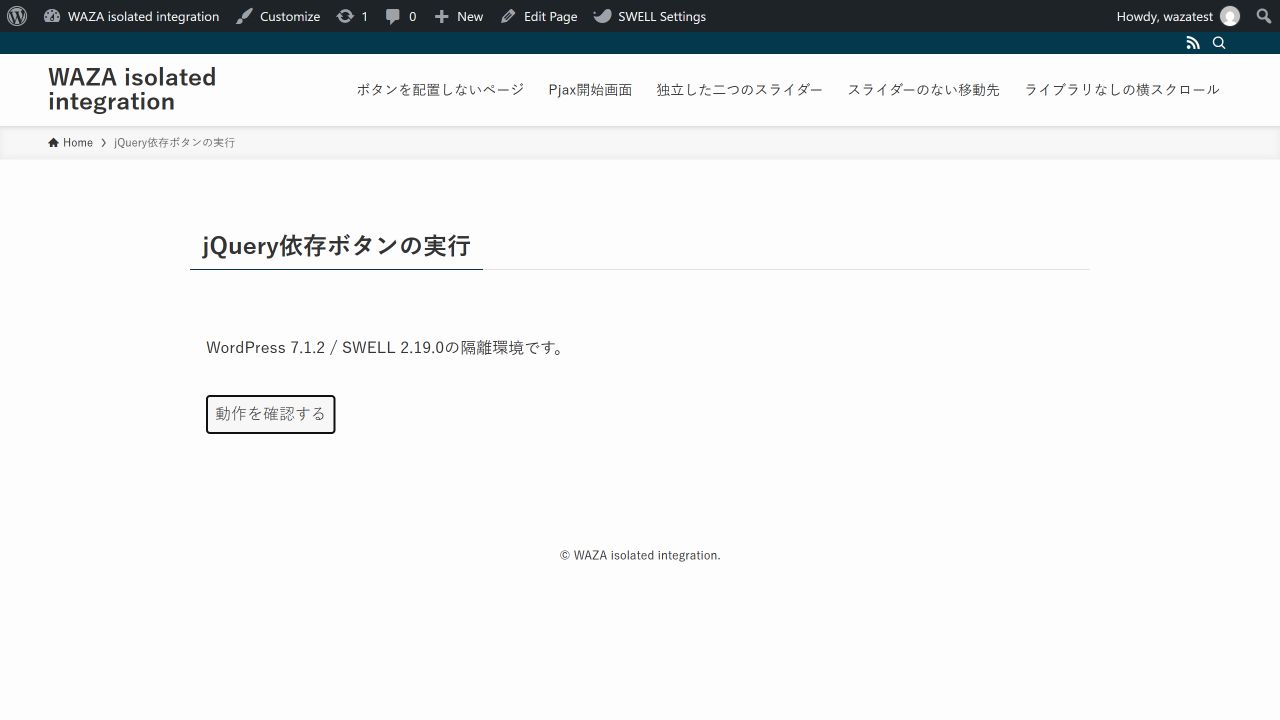
Task: Click the WordPress 7.1.2 / SWELL 2.19.0 paragraph
Action: pos(387,348)
